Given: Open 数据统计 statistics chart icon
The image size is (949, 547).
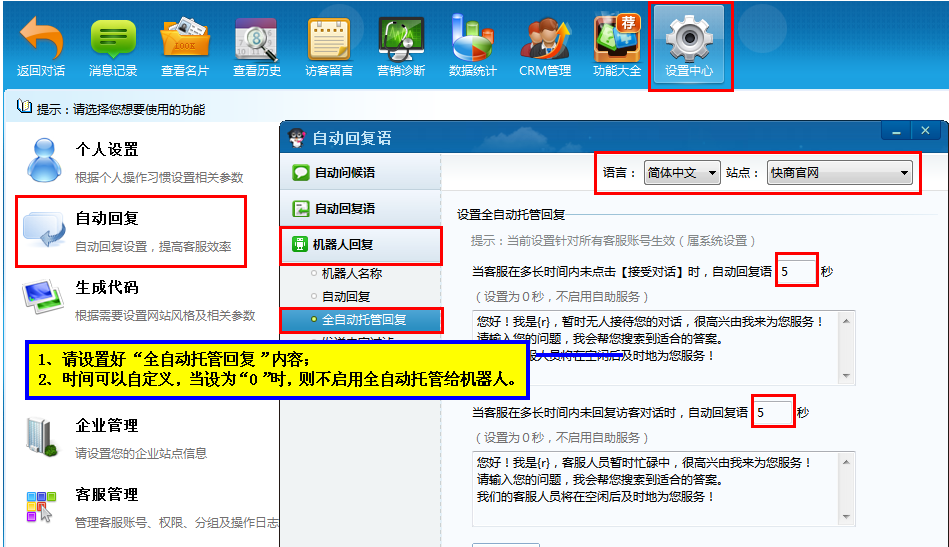Looking at the screenshot, I should point(473,40).
